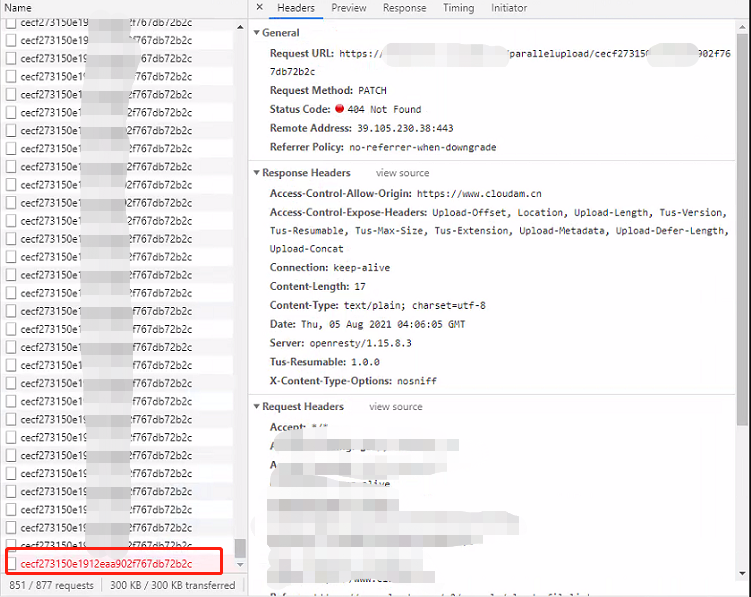Click the 851 / 877 requests status
The width and height of the screenshot is (751, 597).
coord(51,586)
